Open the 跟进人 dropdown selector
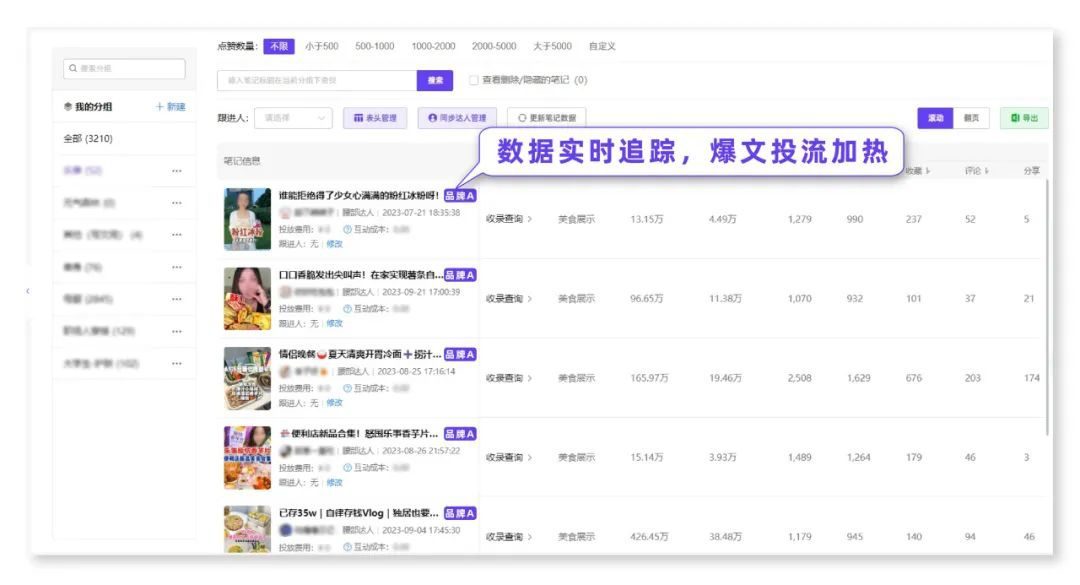 [293, 118]
